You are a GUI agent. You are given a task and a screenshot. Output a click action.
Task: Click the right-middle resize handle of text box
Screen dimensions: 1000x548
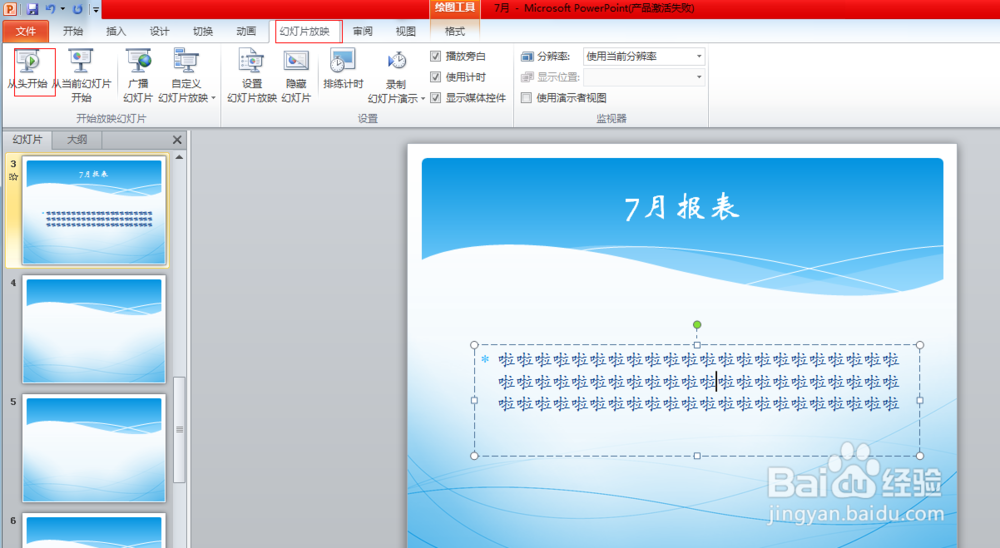tap(920, 401)
